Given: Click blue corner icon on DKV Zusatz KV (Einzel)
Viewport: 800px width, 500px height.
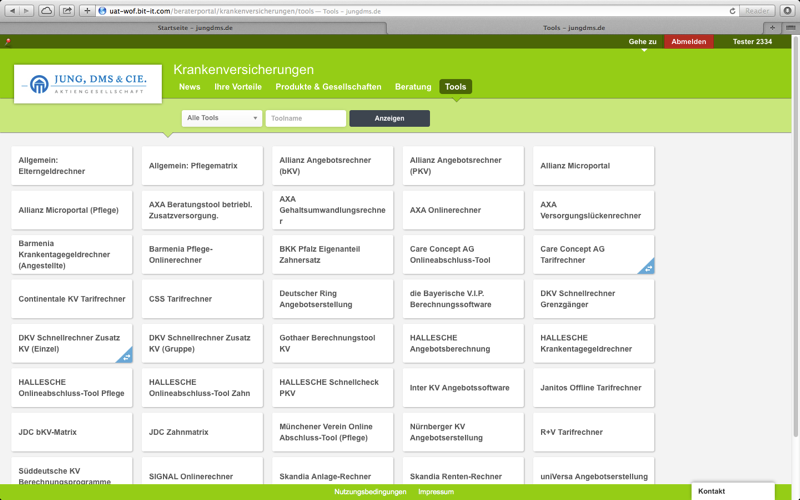Looking at the screenshot, I should (126, 356).
